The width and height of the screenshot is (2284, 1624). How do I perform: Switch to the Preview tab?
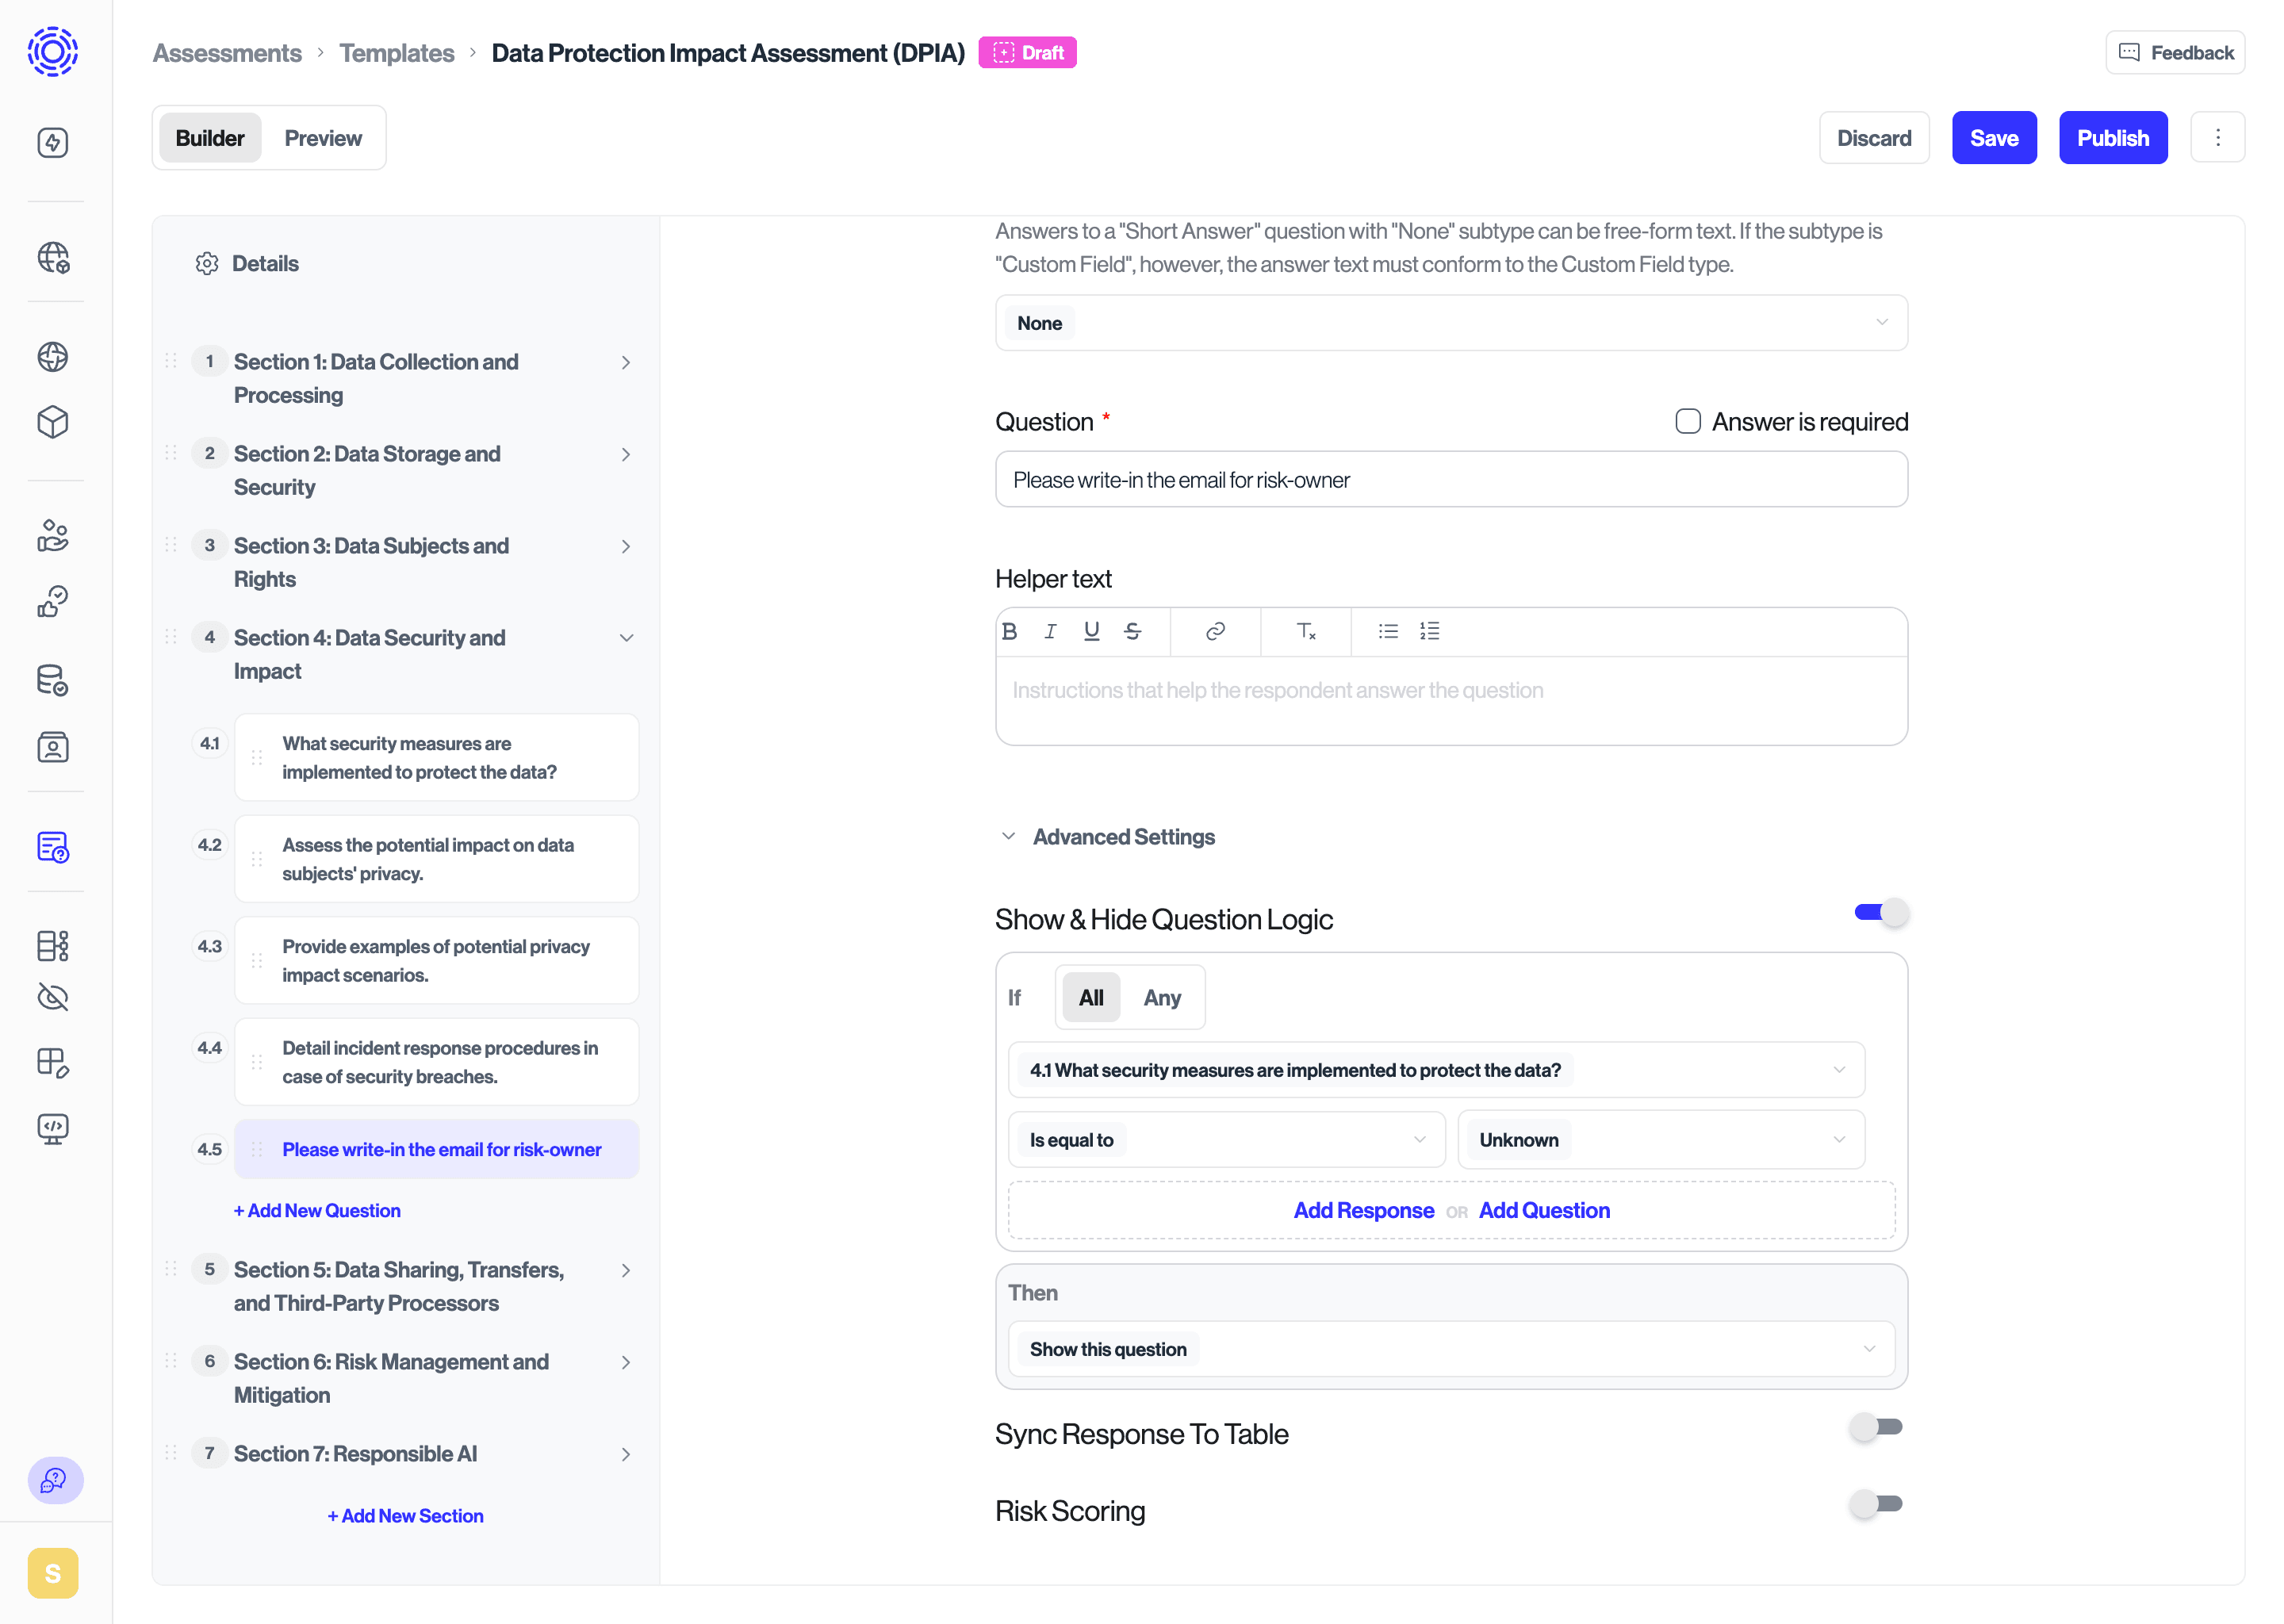click(323, 137)
